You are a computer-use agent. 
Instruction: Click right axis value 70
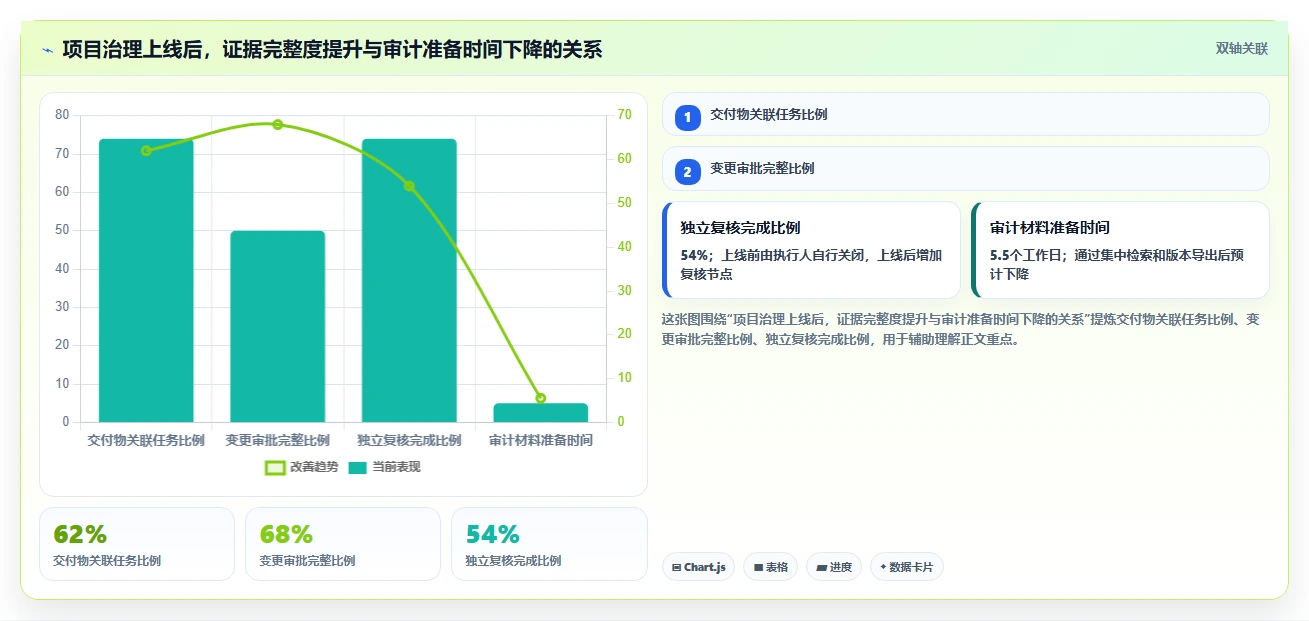click(624, 115)
